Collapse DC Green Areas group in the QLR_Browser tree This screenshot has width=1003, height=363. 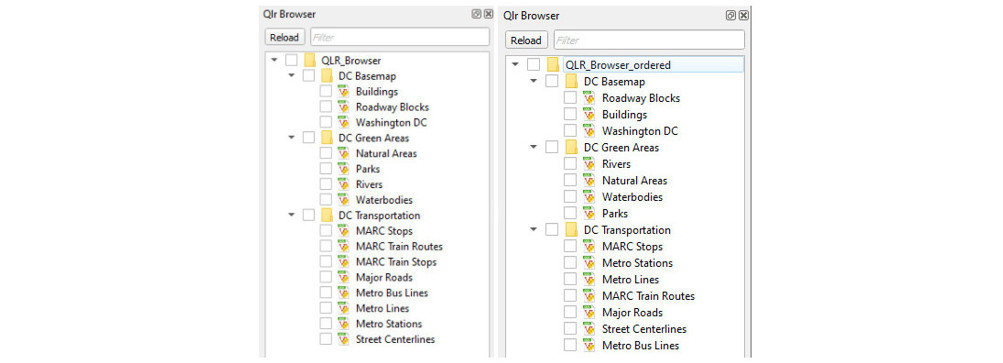coord(291,138)
